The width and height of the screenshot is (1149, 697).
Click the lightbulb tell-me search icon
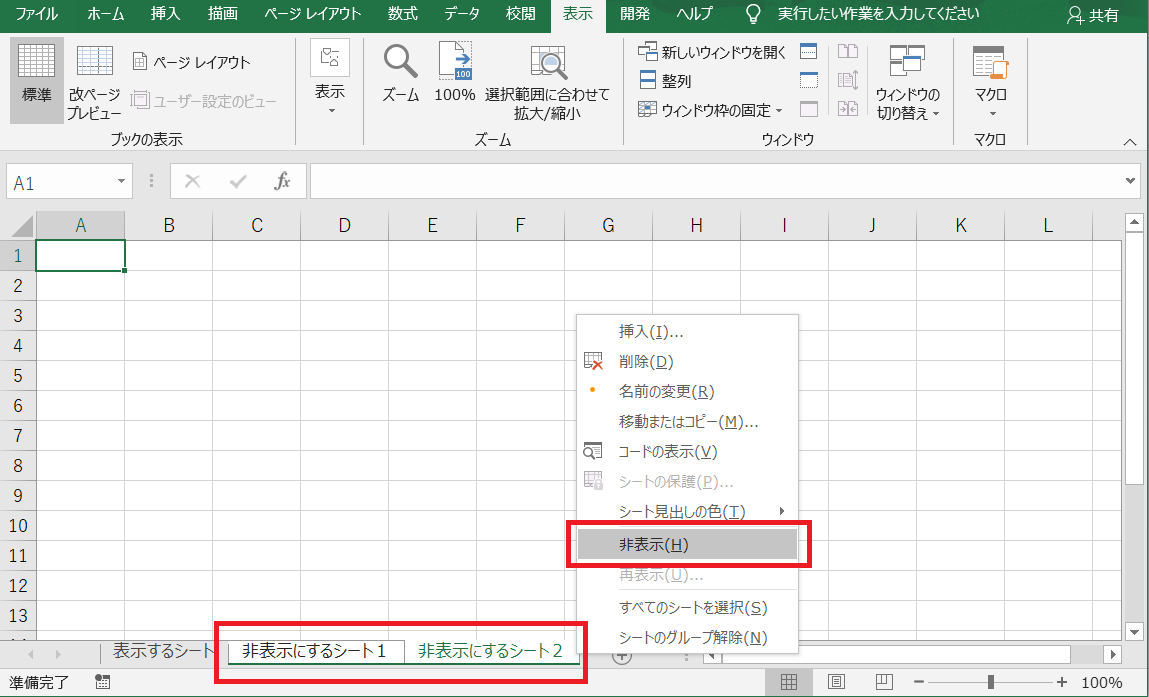pos(753,14)
